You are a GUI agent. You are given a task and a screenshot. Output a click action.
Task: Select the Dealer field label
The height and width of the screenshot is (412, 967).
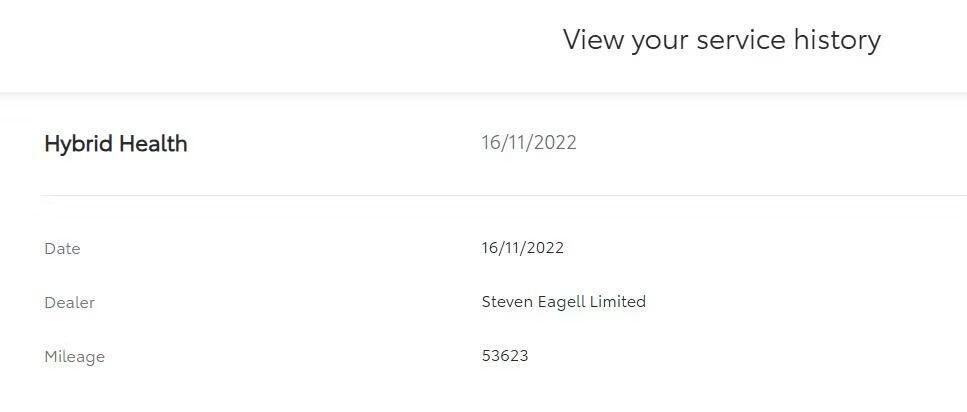tap(69, 303)
